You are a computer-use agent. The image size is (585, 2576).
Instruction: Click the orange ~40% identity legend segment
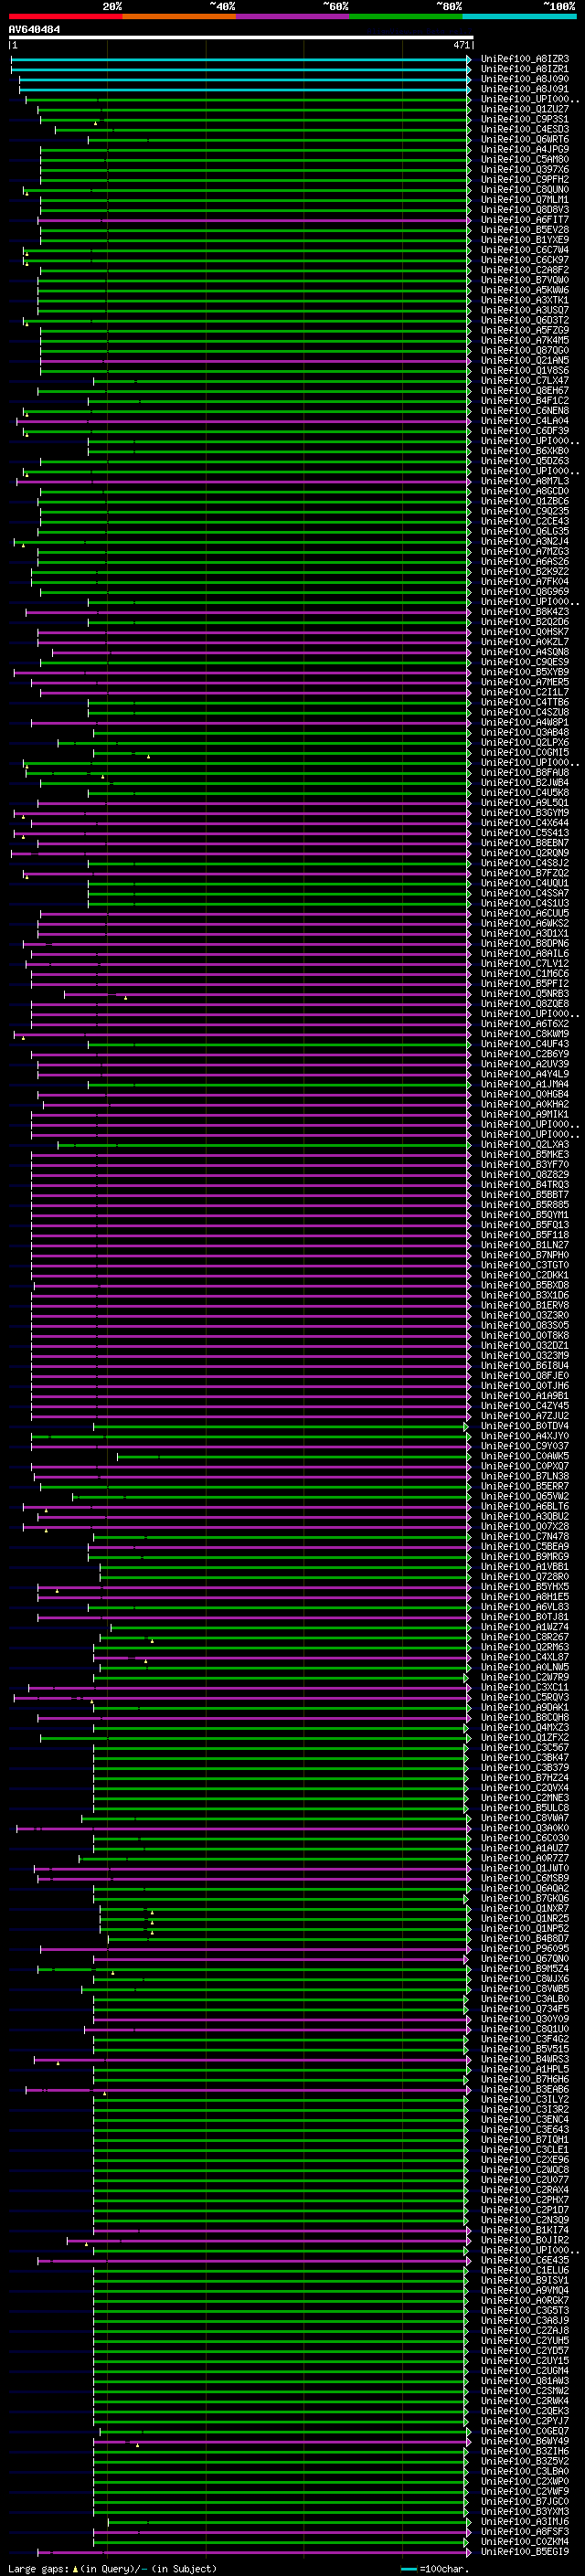point(179,16)
